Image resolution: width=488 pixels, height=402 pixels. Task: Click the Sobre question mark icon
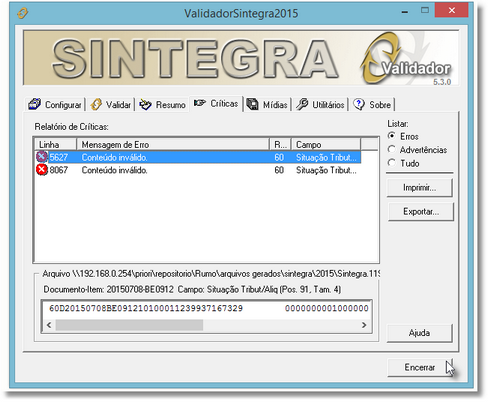point(359,104)
